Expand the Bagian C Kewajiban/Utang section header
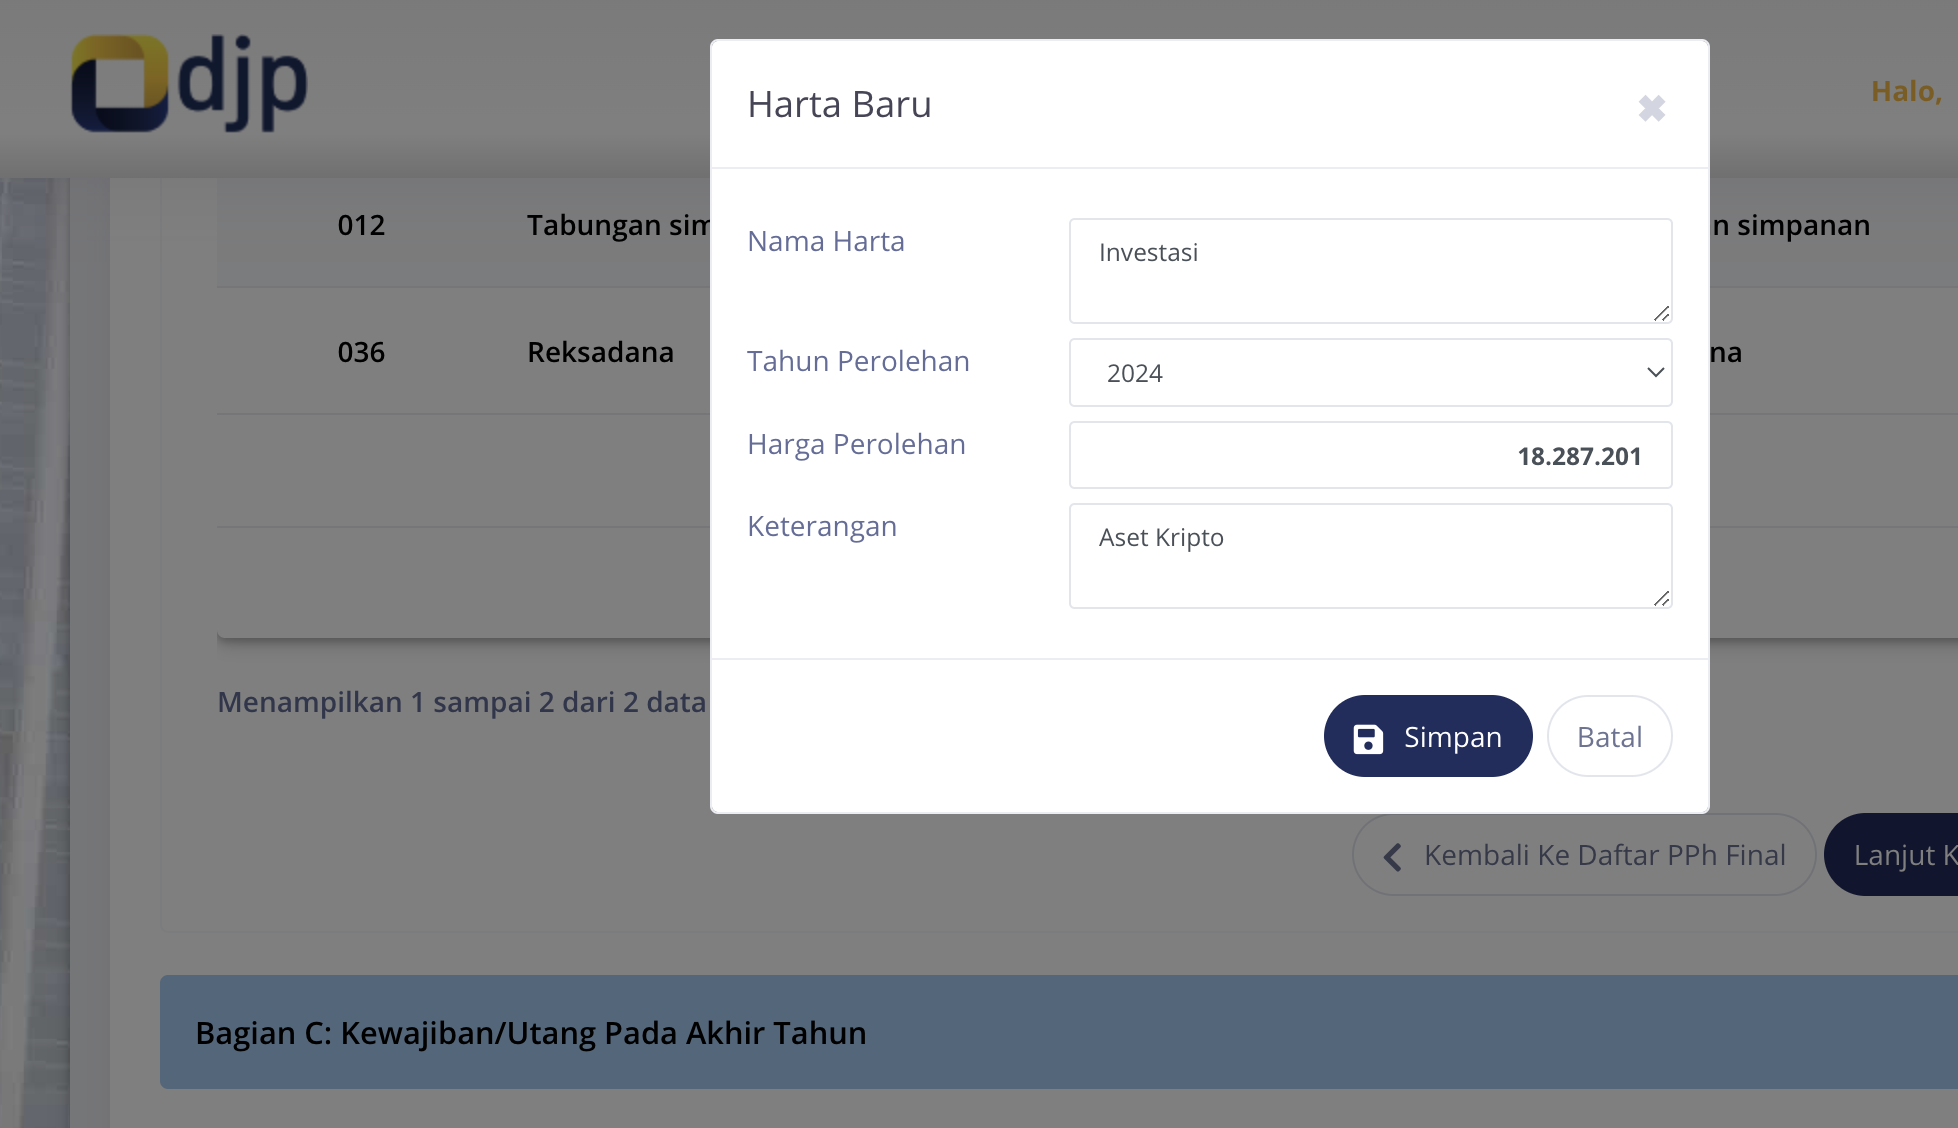1958x1128 pixels. pyautogui.click(x=1059, y=1032)
